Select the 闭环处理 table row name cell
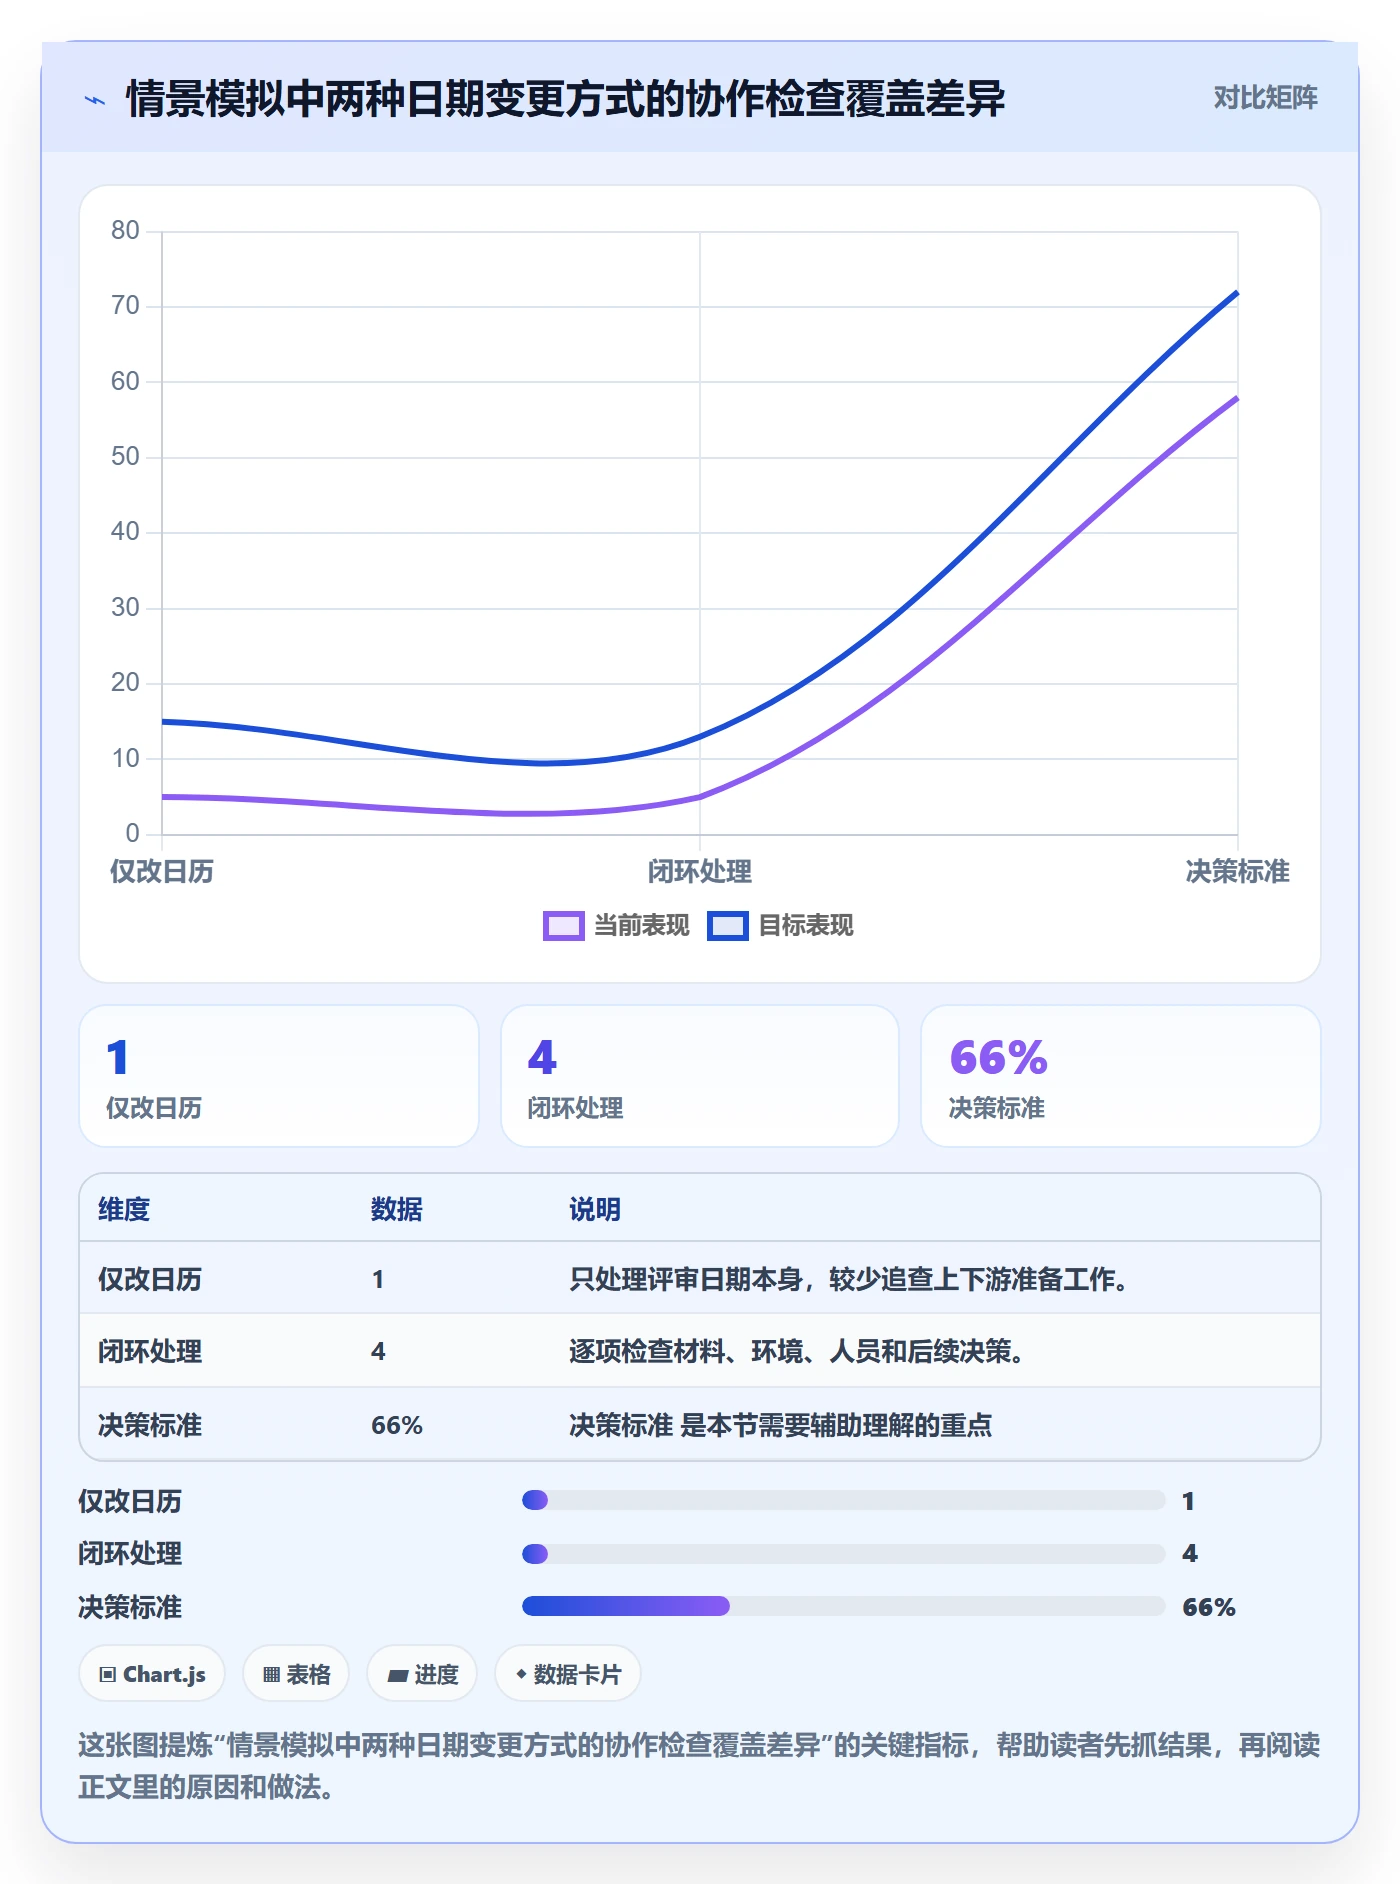 pos(150,1352)
